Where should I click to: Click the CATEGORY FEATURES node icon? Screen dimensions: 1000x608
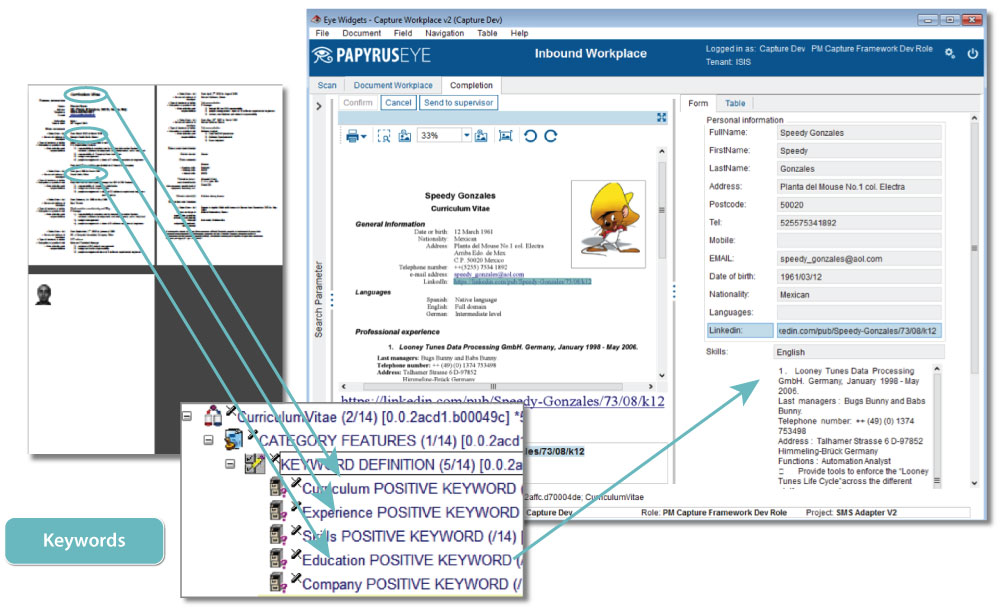[233, 440]
